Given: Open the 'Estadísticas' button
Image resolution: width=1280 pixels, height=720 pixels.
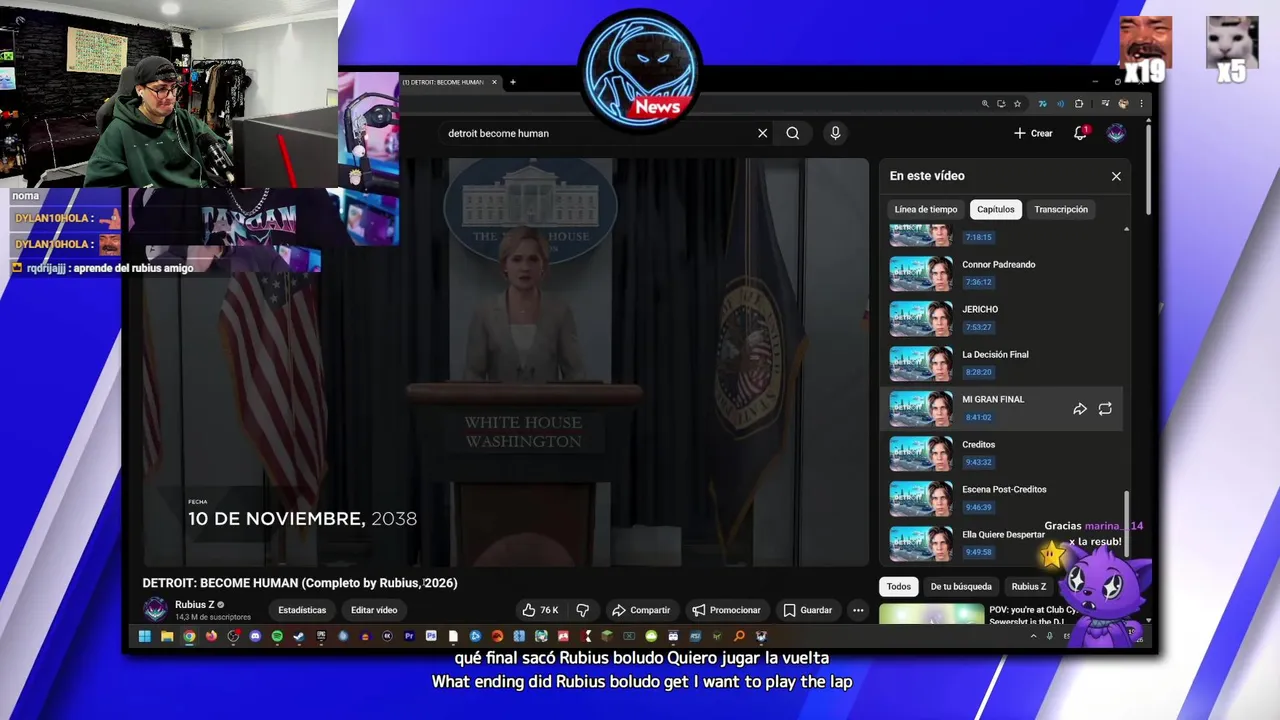Looking at the screenshot, I should [x=302, y=610].
